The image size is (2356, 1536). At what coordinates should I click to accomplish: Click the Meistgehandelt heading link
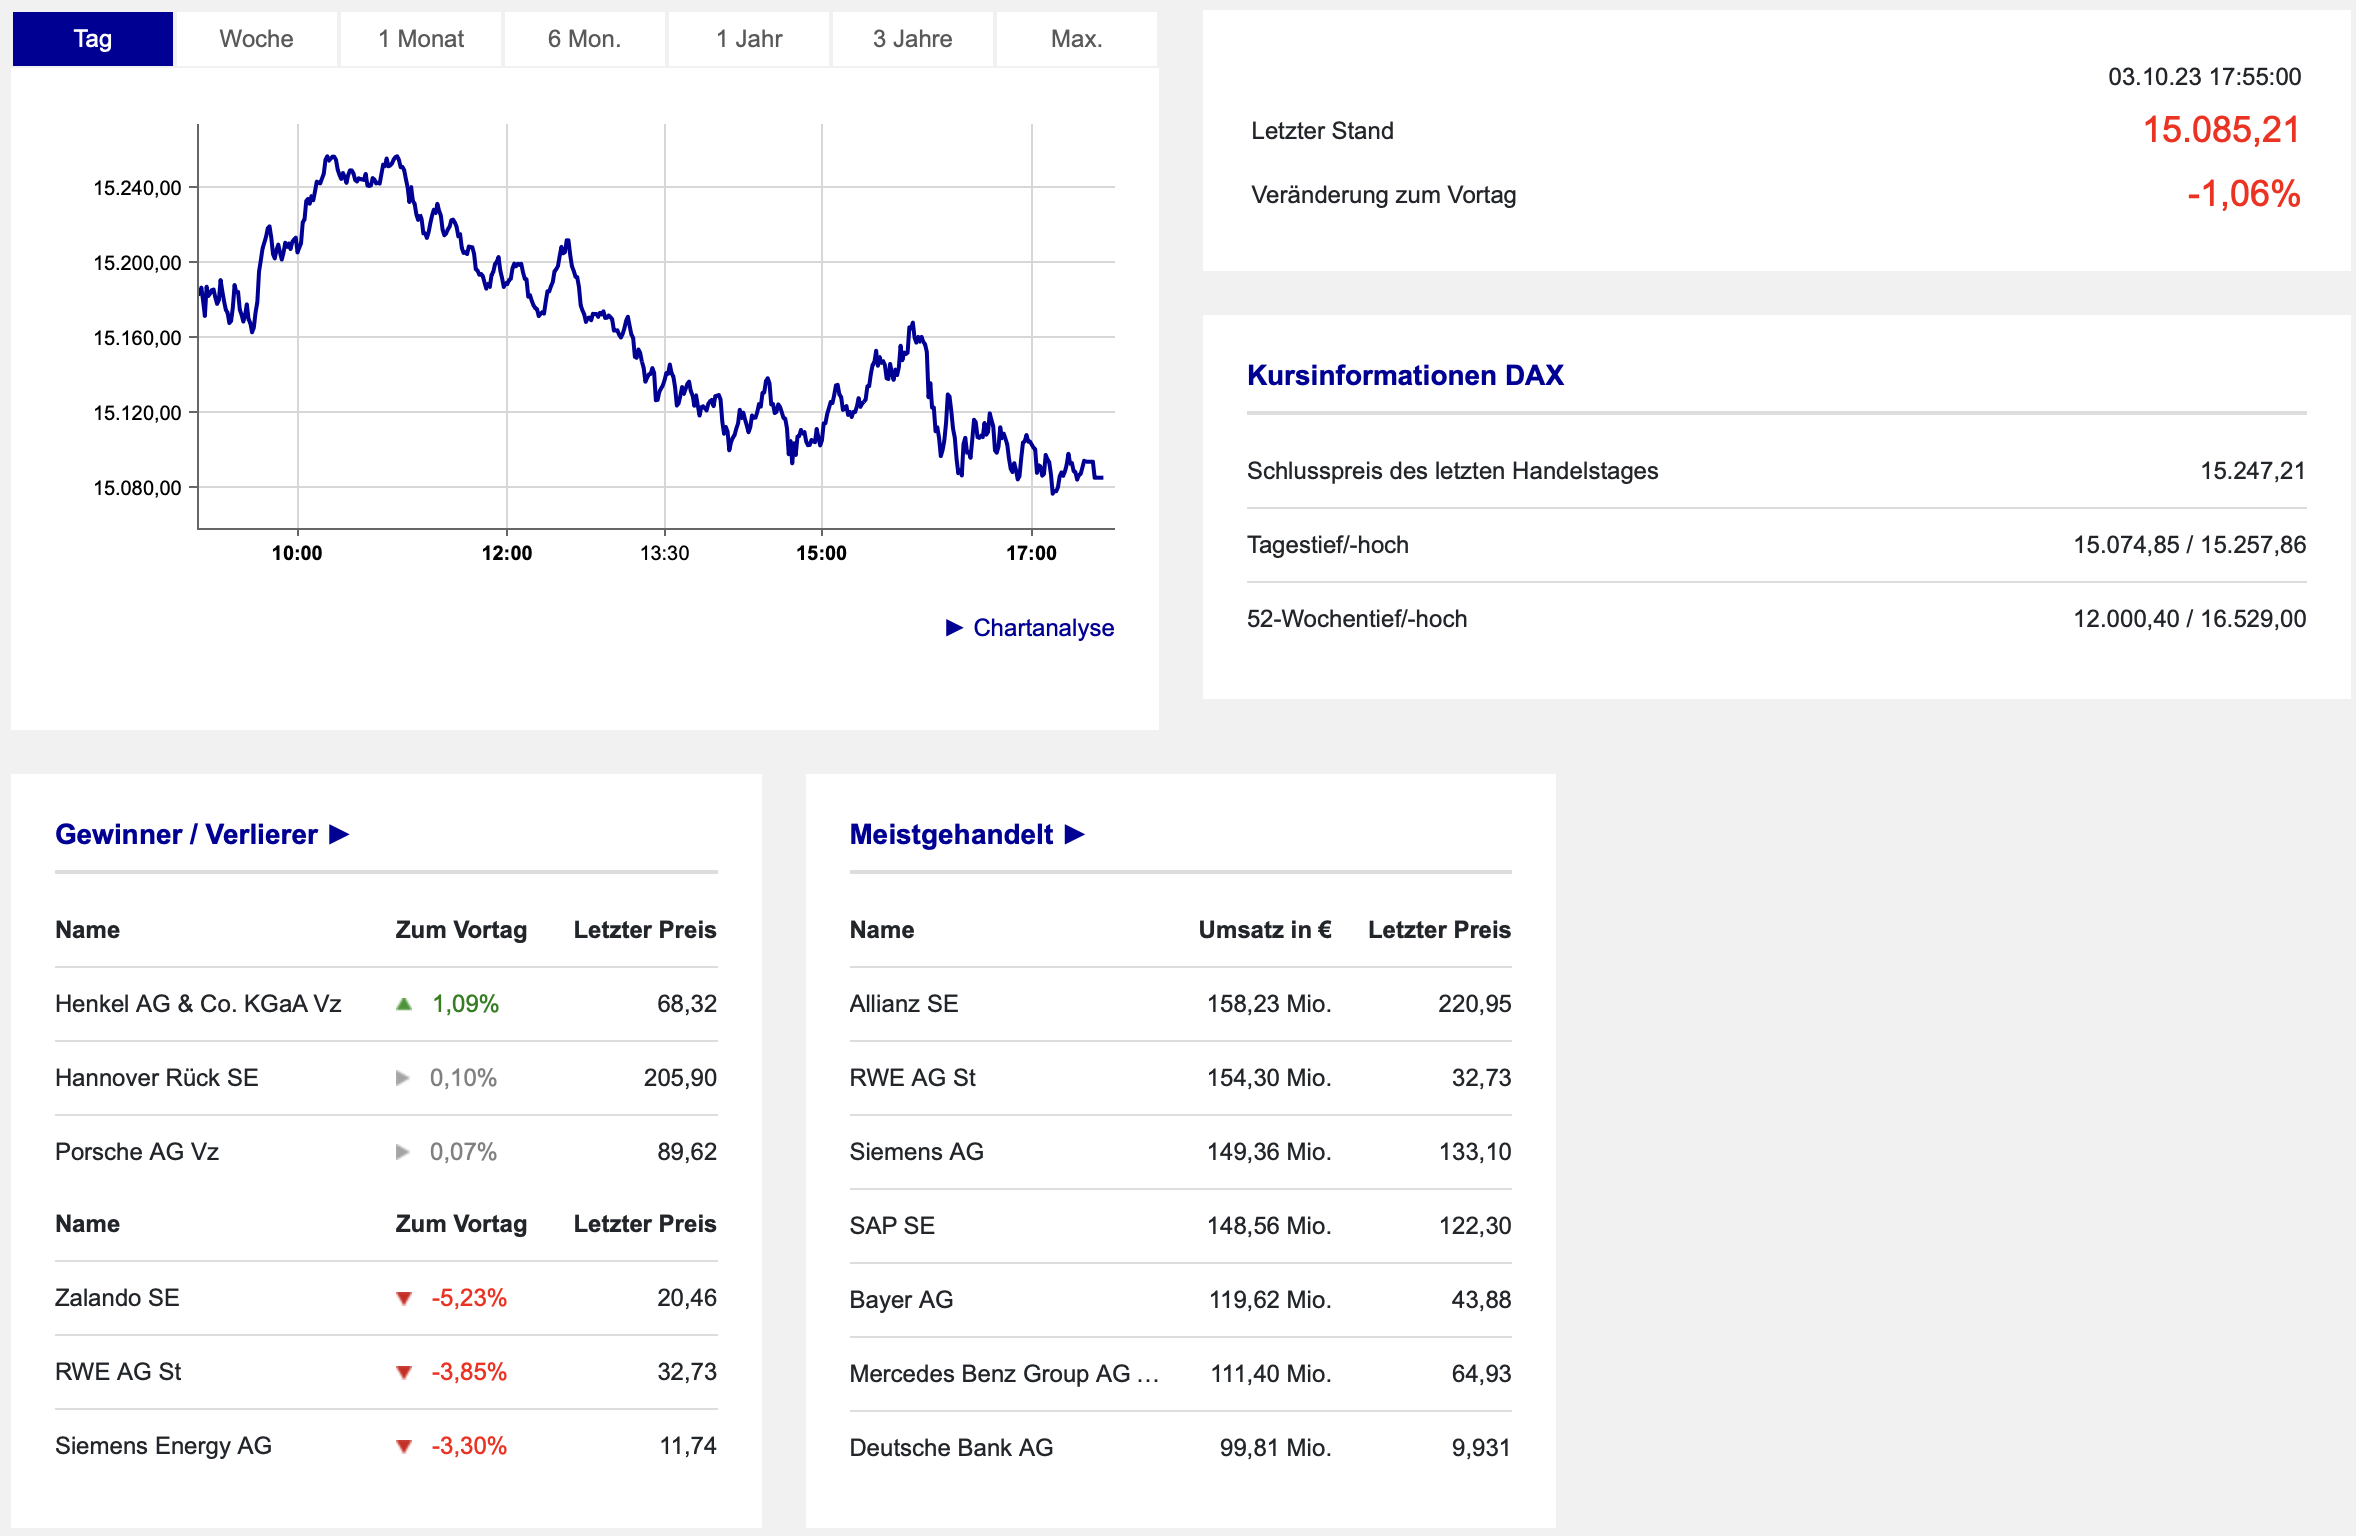coord(951,834)
